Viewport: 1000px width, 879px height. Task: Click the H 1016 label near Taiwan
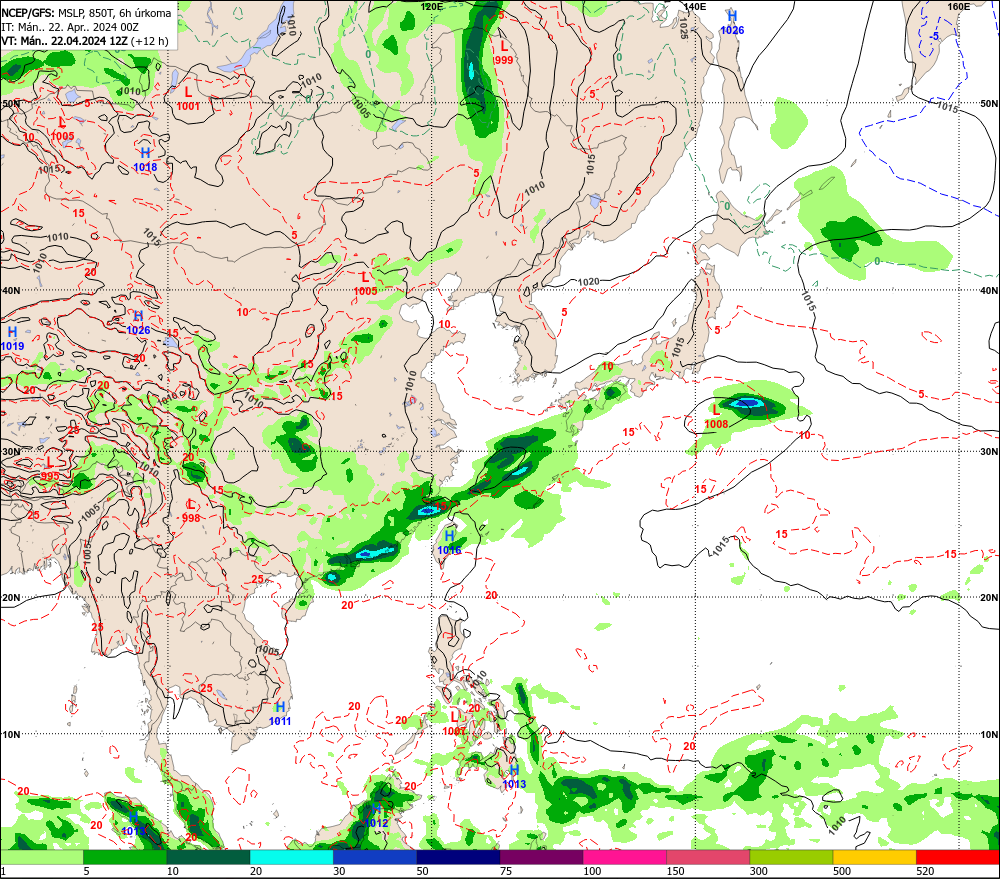coord(450,542)
